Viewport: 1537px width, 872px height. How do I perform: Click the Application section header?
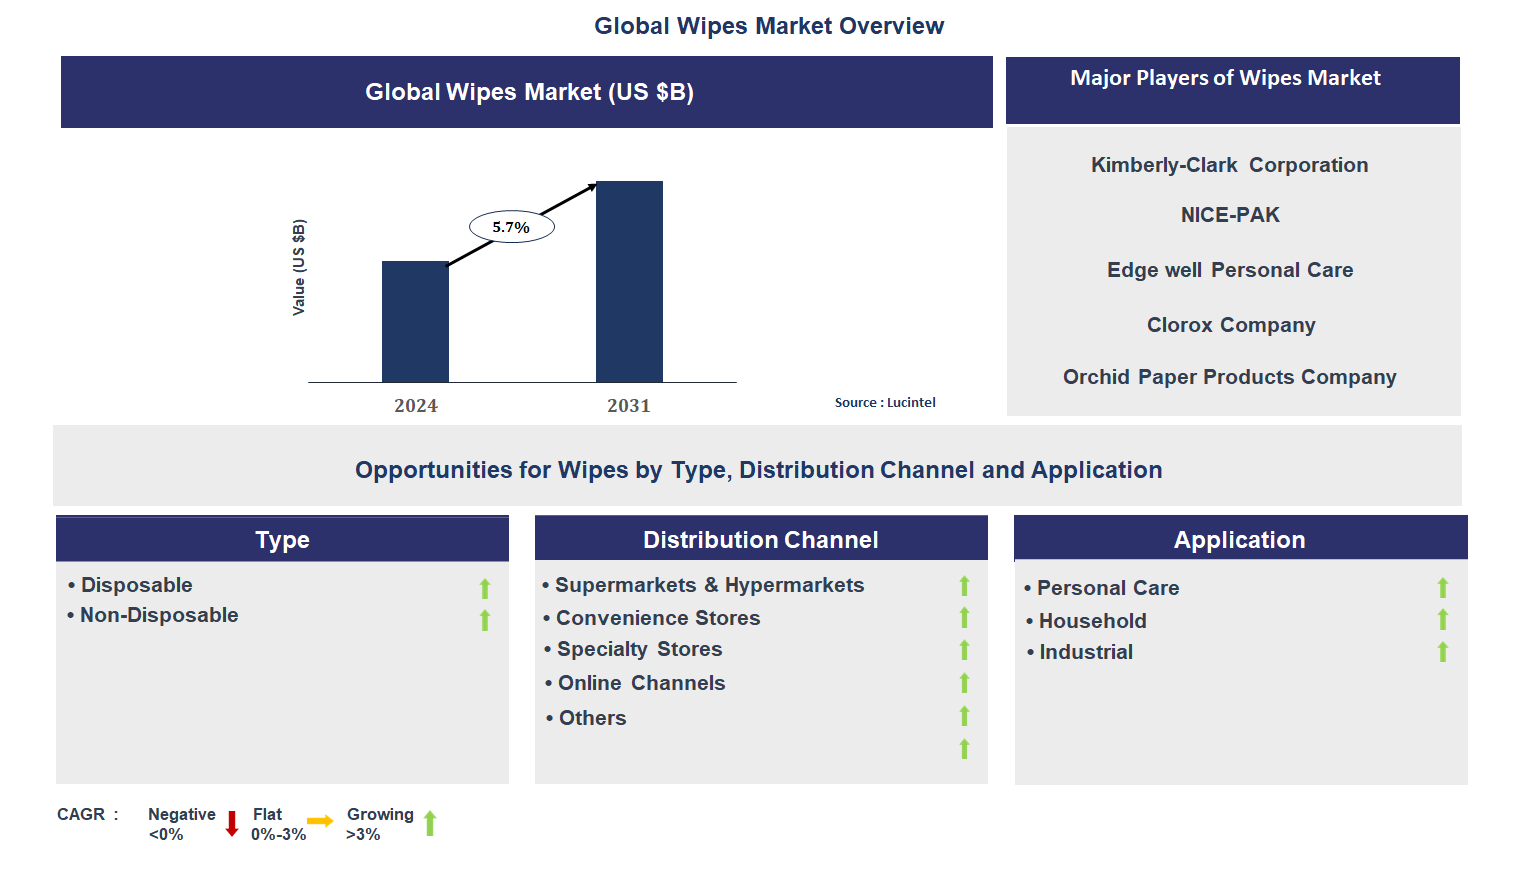click(x=1240, y=539)
